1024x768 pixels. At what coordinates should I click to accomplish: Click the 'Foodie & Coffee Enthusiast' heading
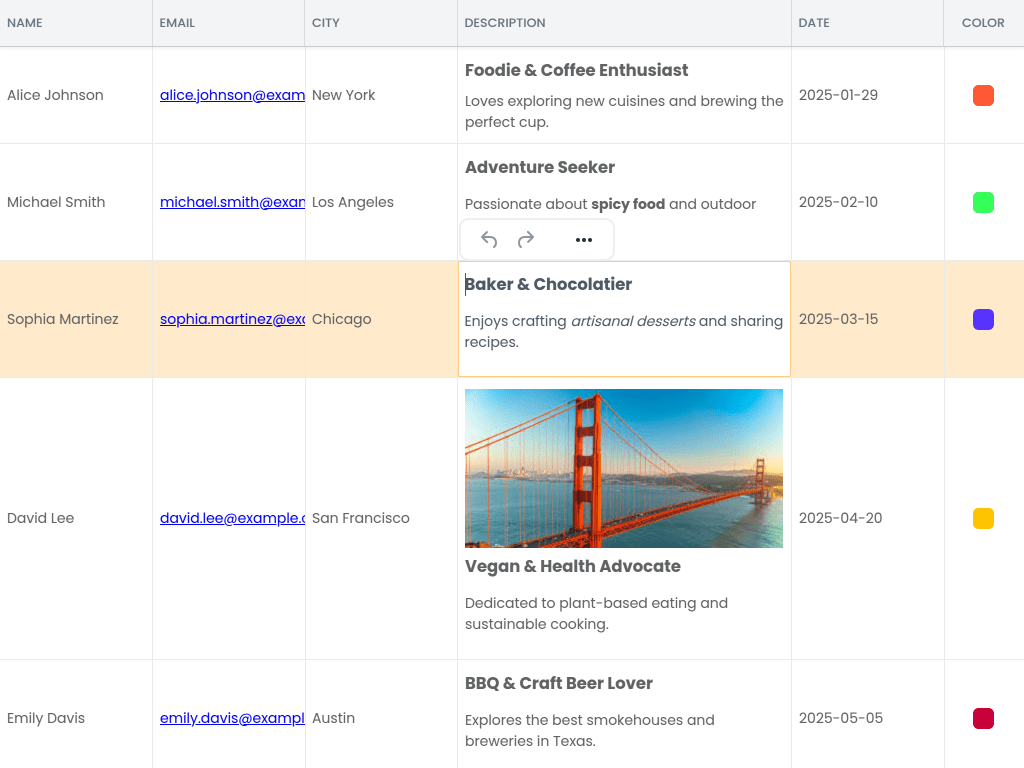pos(577,71)
